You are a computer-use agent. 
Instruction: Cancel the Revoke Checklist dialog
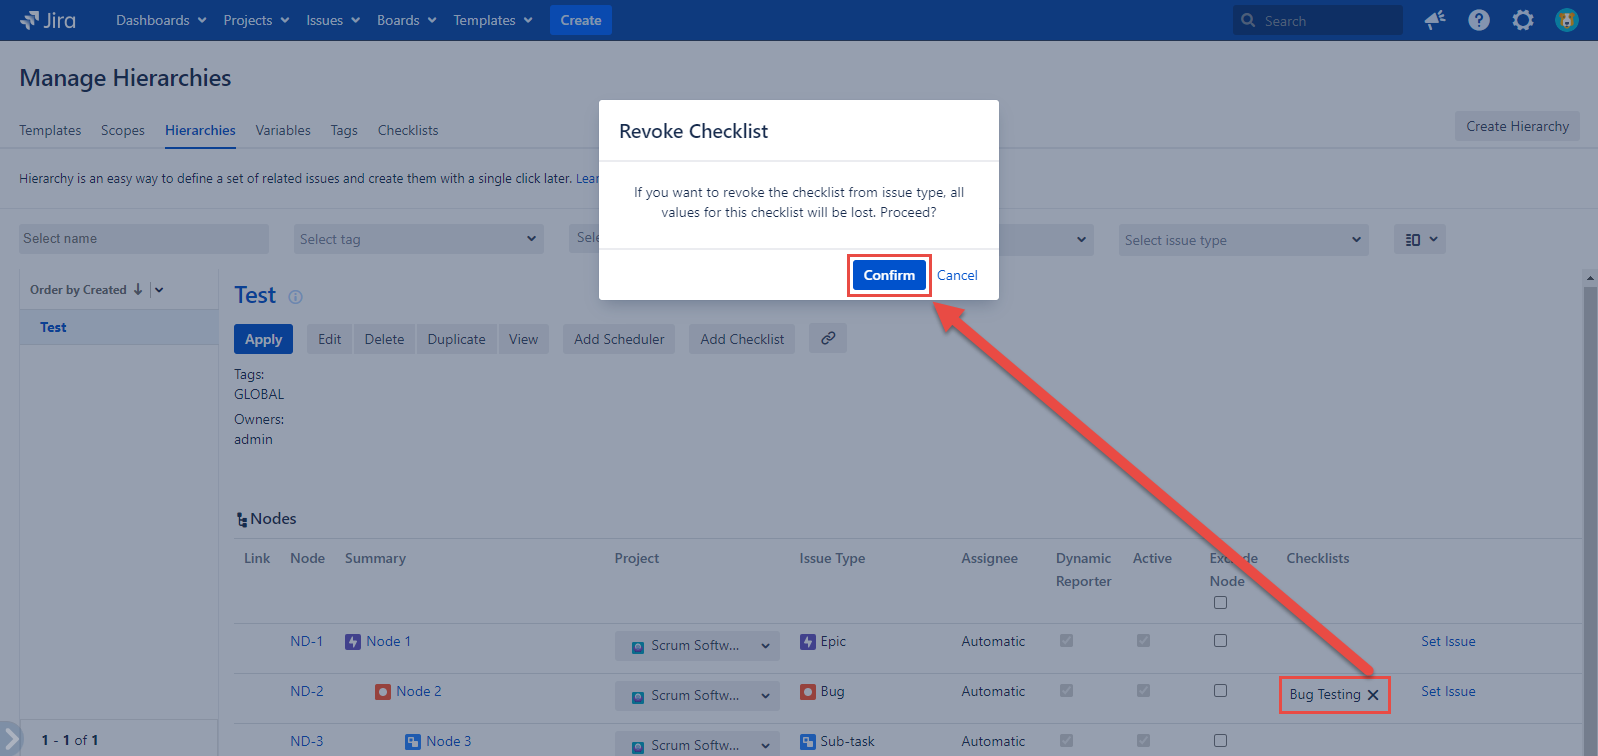coord(957,275)
